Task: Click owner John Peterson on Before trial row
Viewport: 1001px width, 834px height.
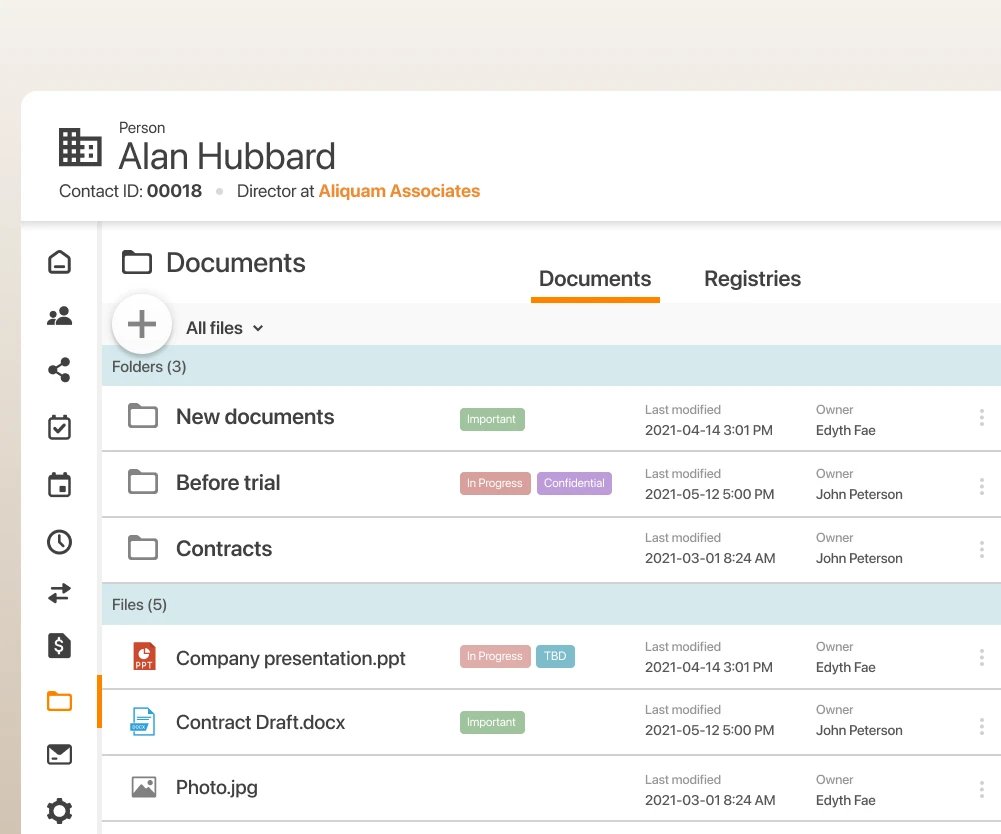Action: [859, 494]
